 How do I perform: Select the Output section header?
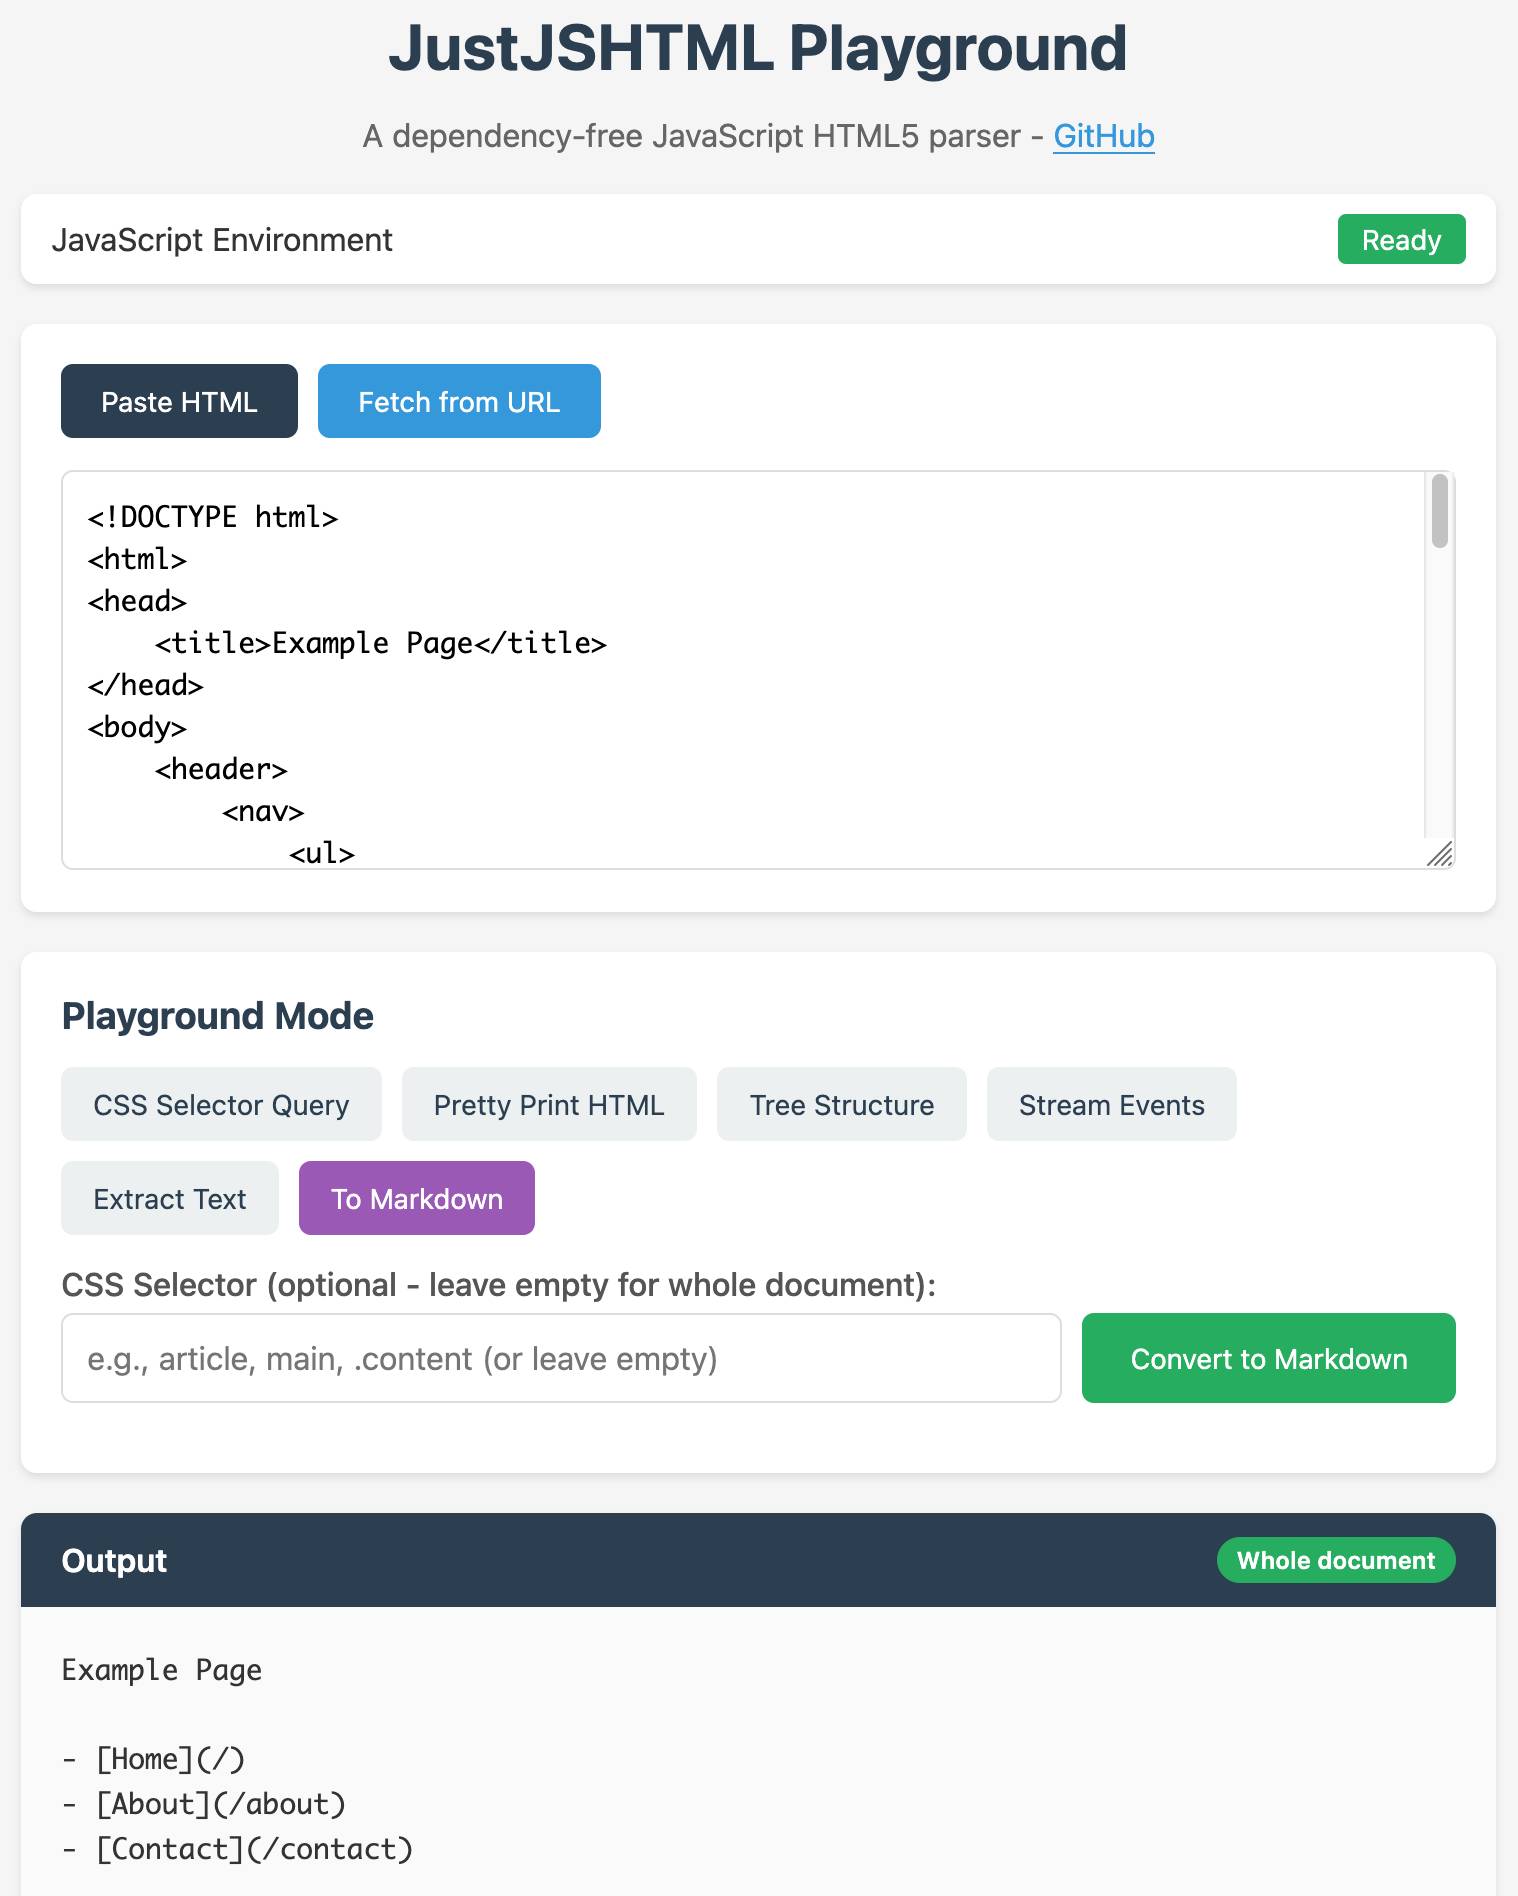coord(114,1560)
